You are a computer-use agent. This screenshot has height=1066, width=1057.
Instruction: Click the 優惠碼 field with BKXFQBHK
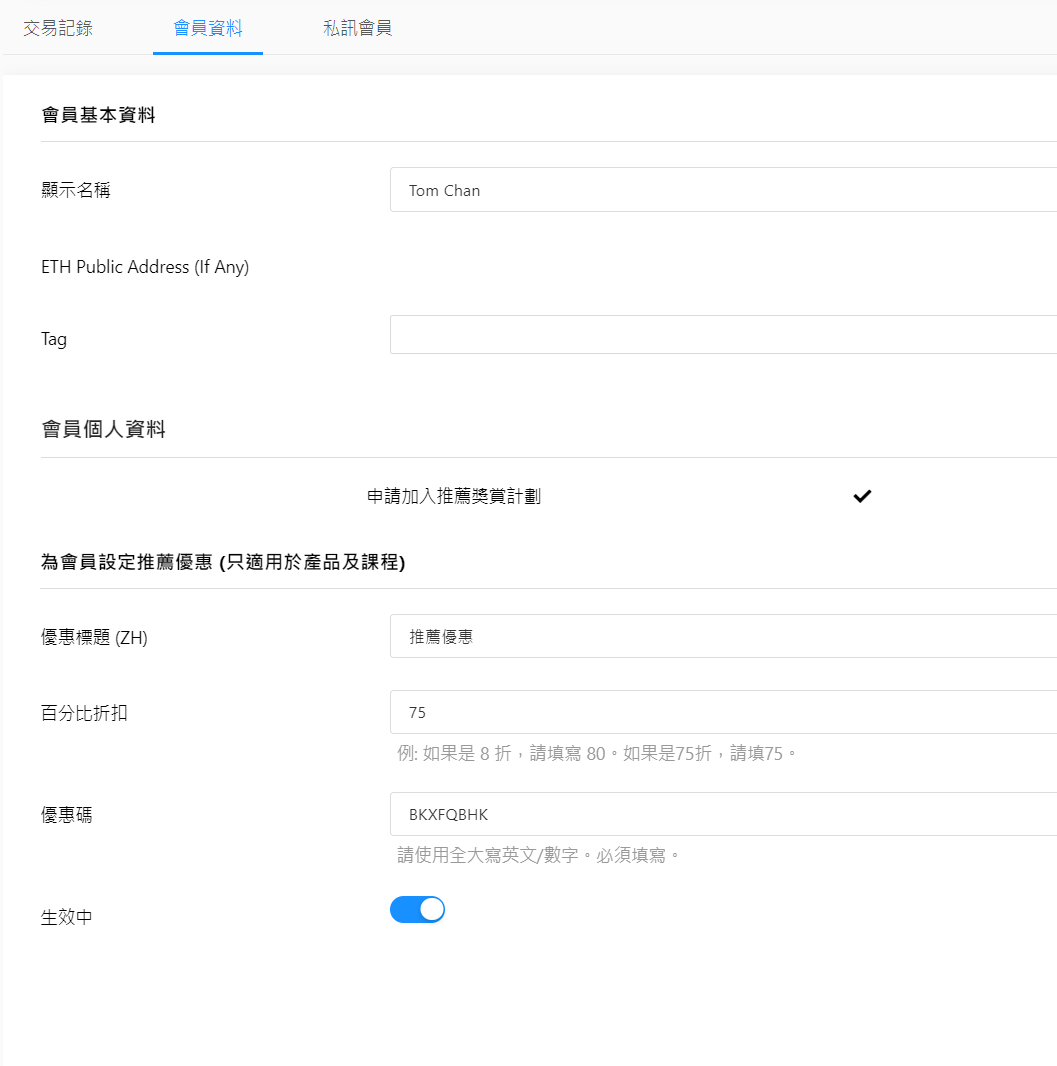coord(722,814)
